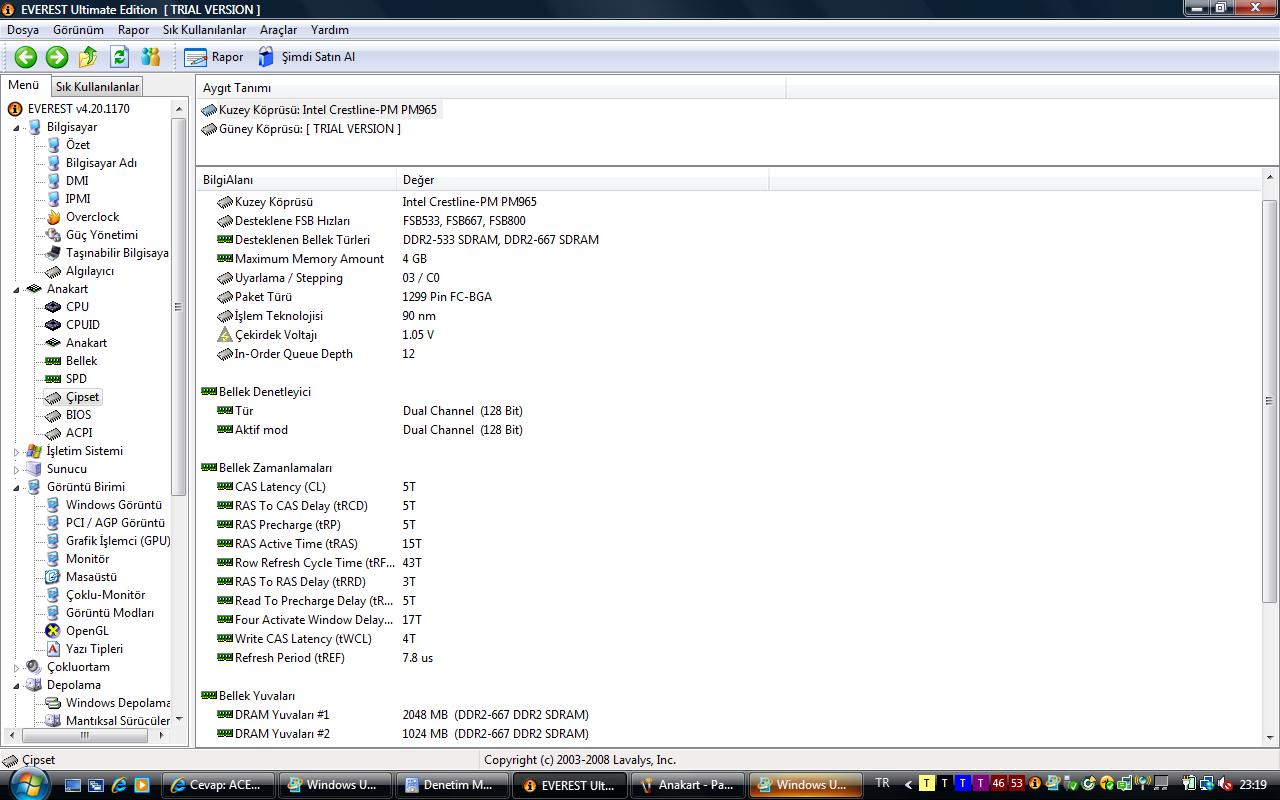Select Özet in the tree
Viewport: 1280px width, 800px height.
point(78,145)
